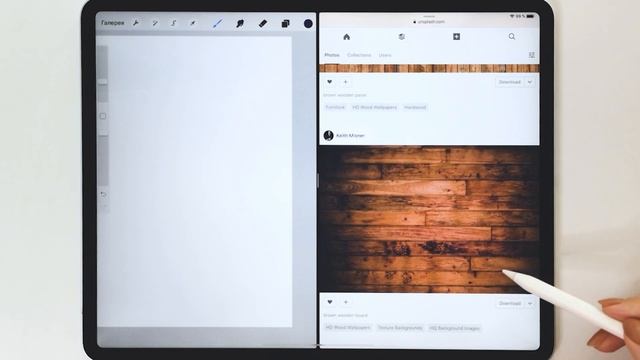Tap the HQ Background Images tag
This screenshot has width=640, height=360.
tap(454, 328)
